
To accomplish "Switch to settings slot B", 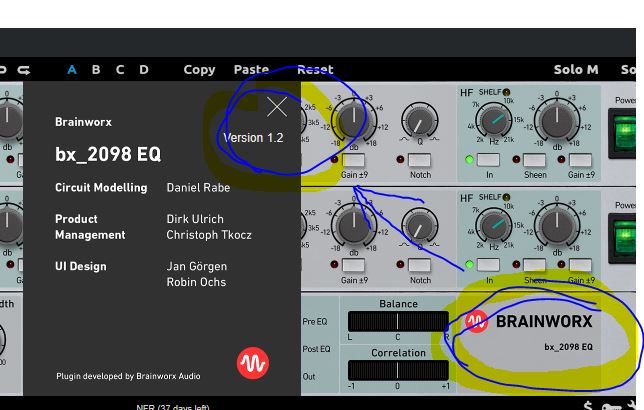I will coord(96,70).
